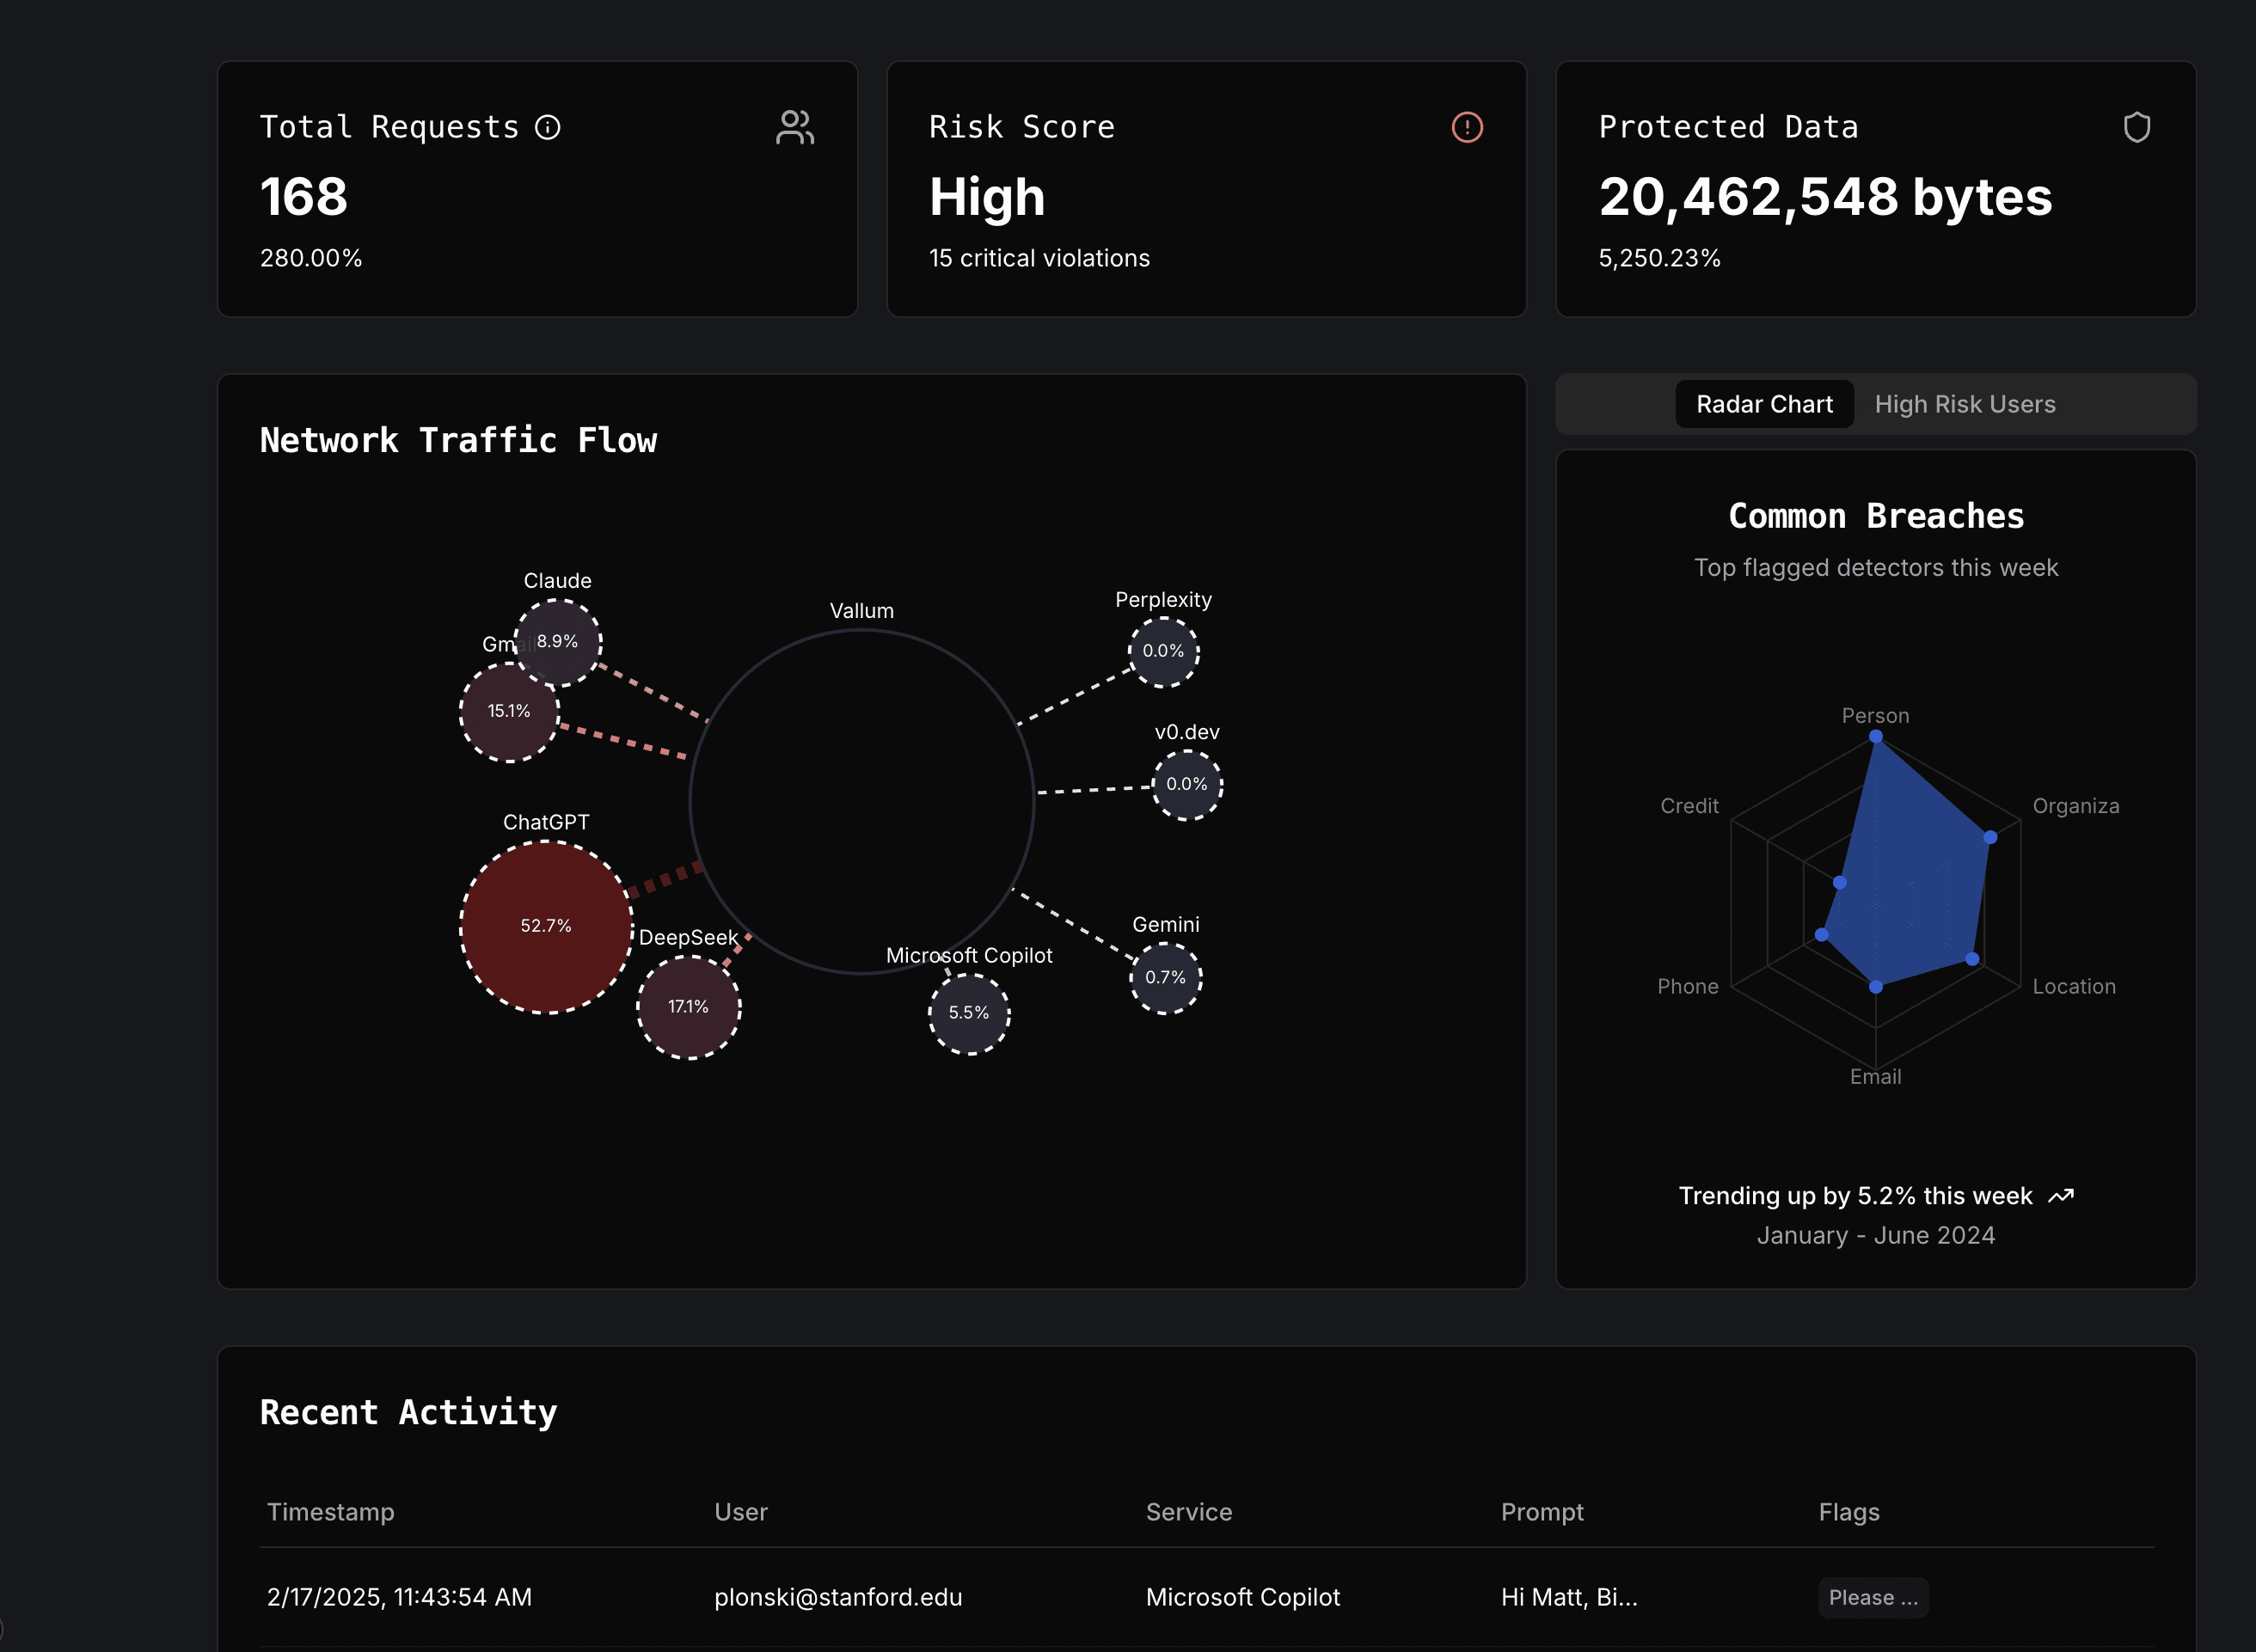This screenshot has width=2256, height=1652.
Task: Click the Please ... flag badge
Action: [x=1872, y=1597]
